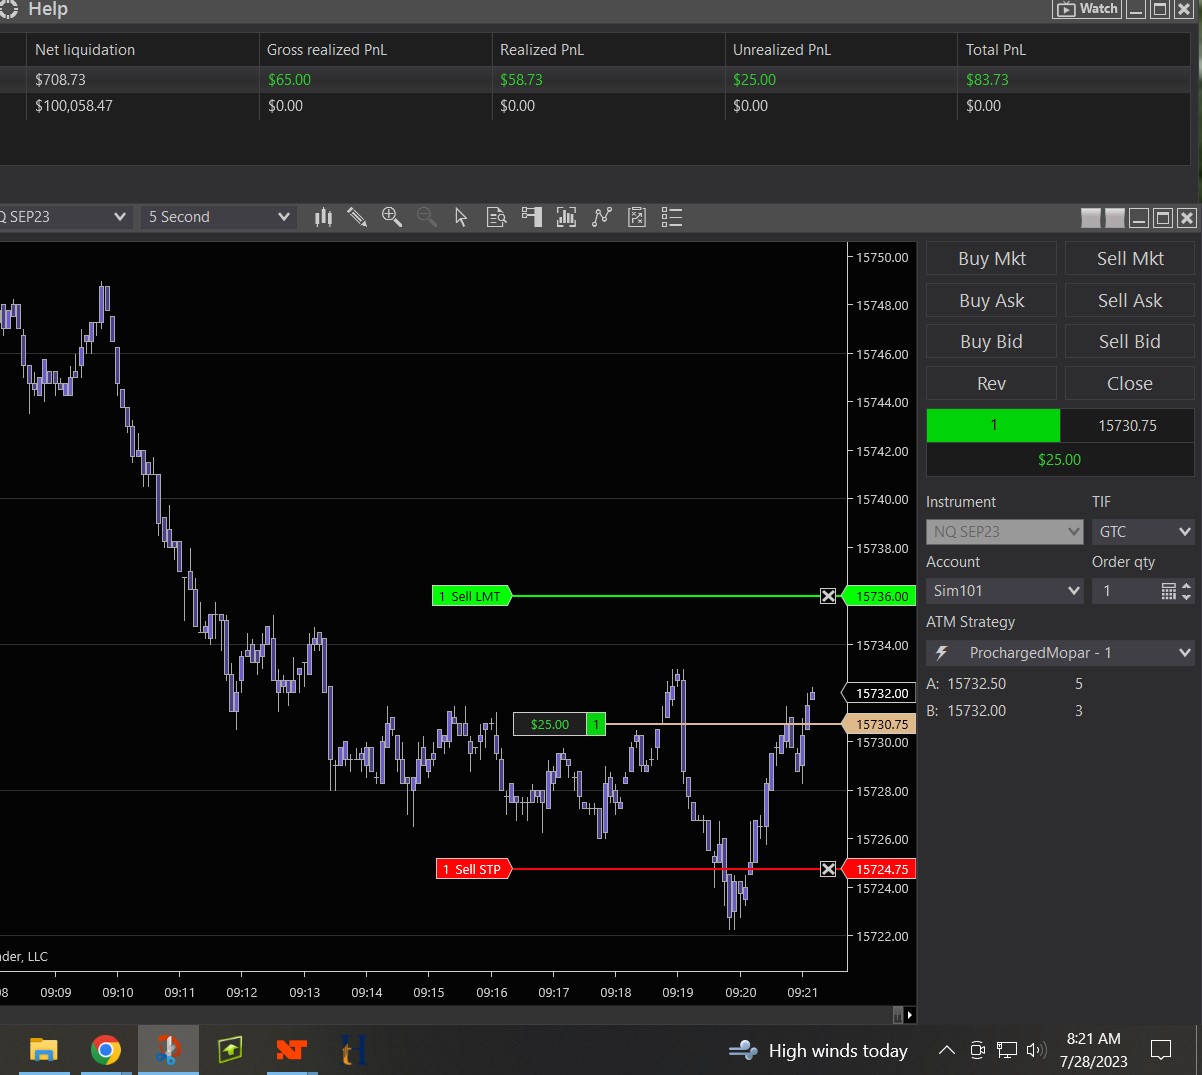This screenshot has width=1202, height=1075.
Task: Click the Rev button
Action: 991,384
